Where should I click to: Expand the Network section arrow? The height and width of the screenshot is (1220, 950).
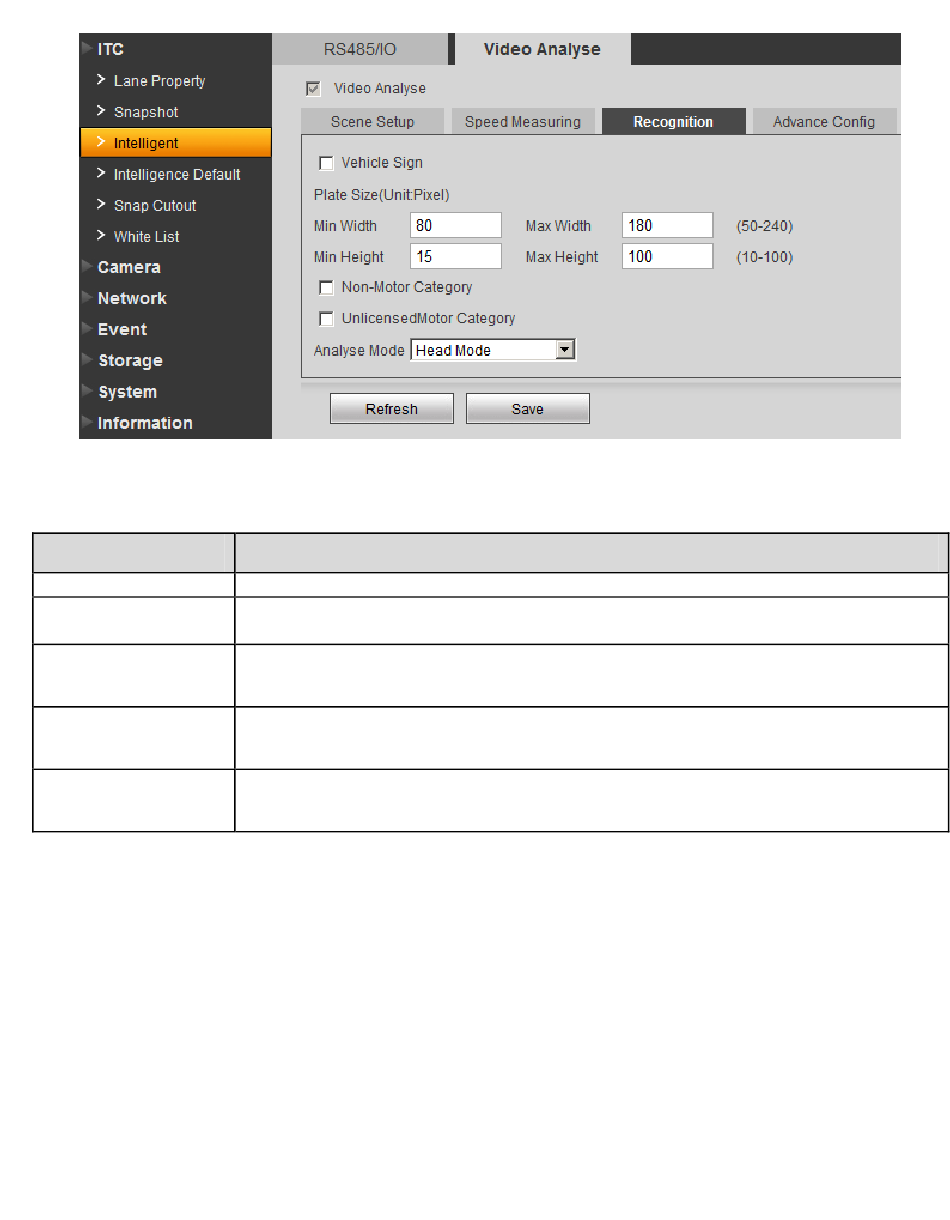(88, 298)
